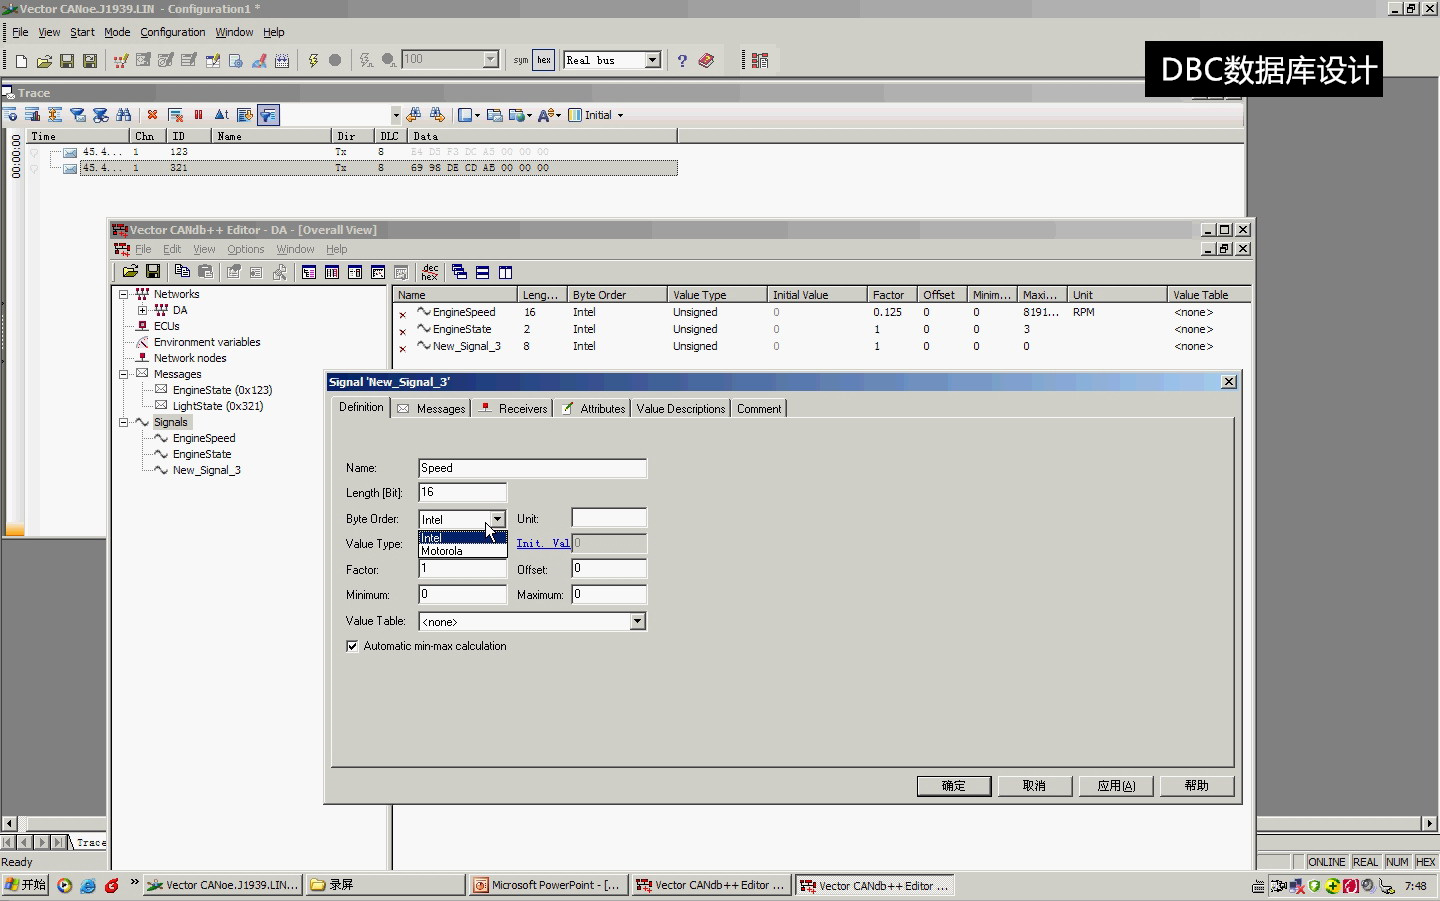This screenshot has width=1440, height=901.
Task: Select EngineState (0x123) message in tree
Action: [x=222, y=390]
